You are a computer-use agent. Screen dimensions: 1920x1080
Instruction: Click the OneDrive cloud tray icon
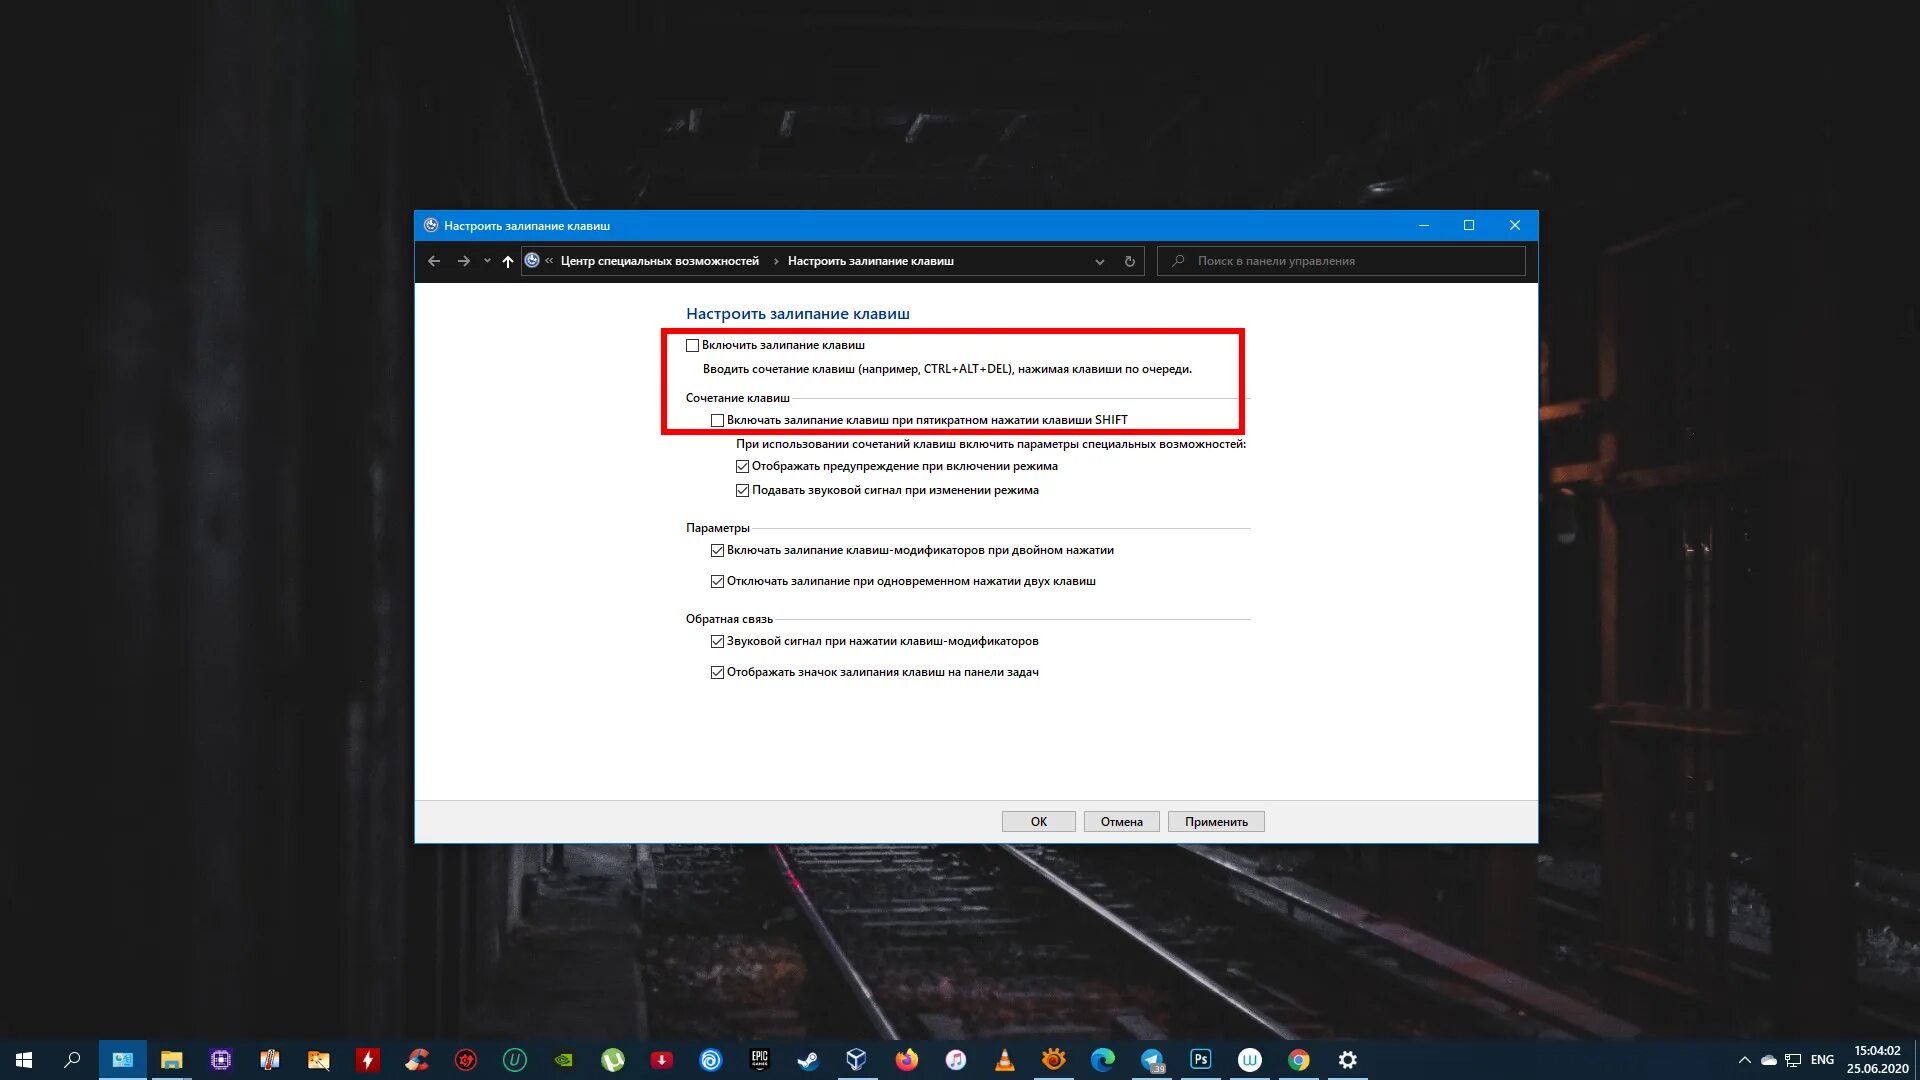(1769, 1060)
